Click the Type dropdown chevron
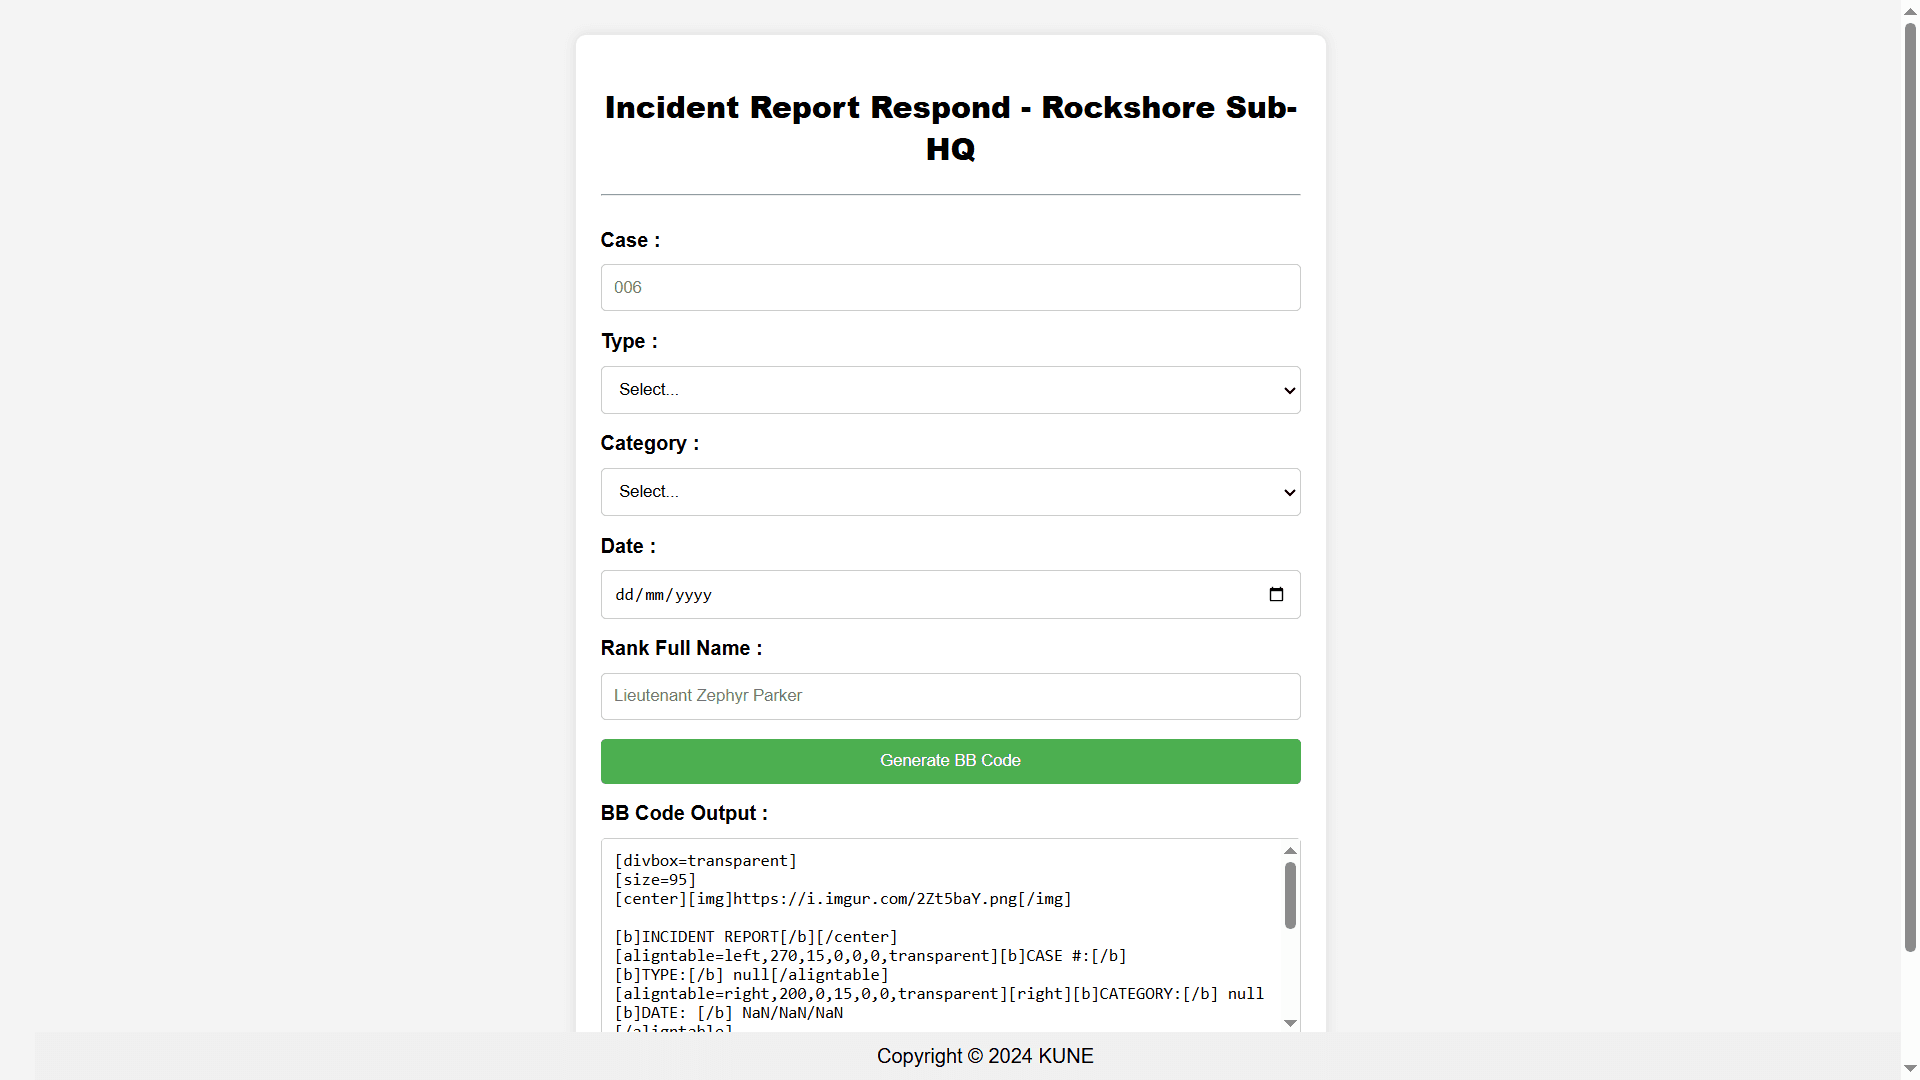Viewport: 1920px width, 1080px height. [x=1288, y=390]
